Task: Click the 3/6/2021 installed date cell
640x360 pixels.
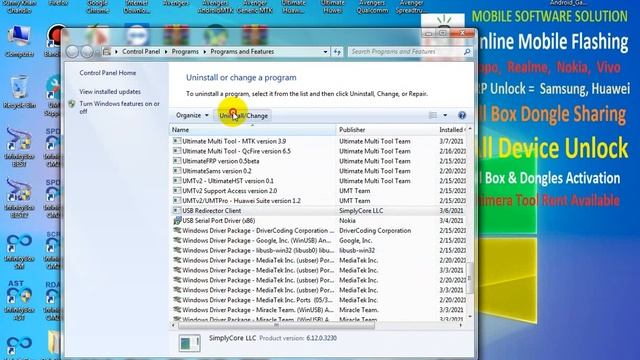Action: pyautogui.click(x=451, y=211)
